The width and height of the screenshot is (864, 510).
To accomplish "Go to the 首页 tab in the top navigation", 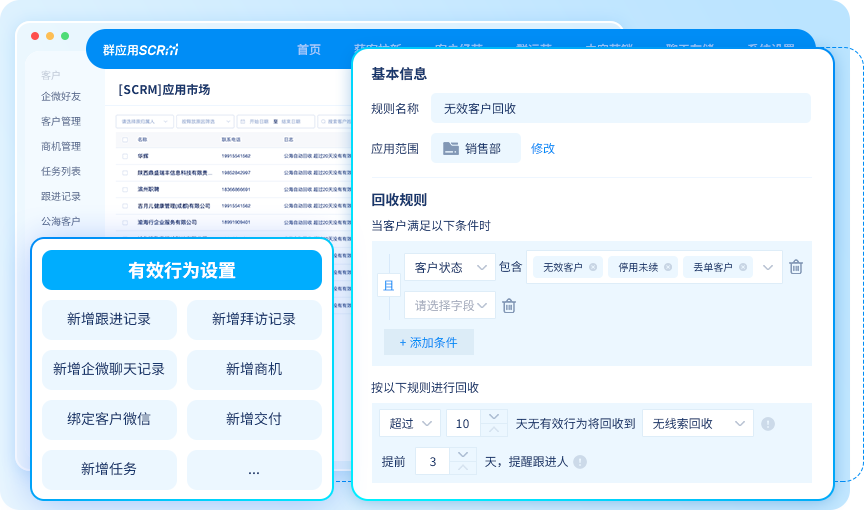I will (309, 50).
